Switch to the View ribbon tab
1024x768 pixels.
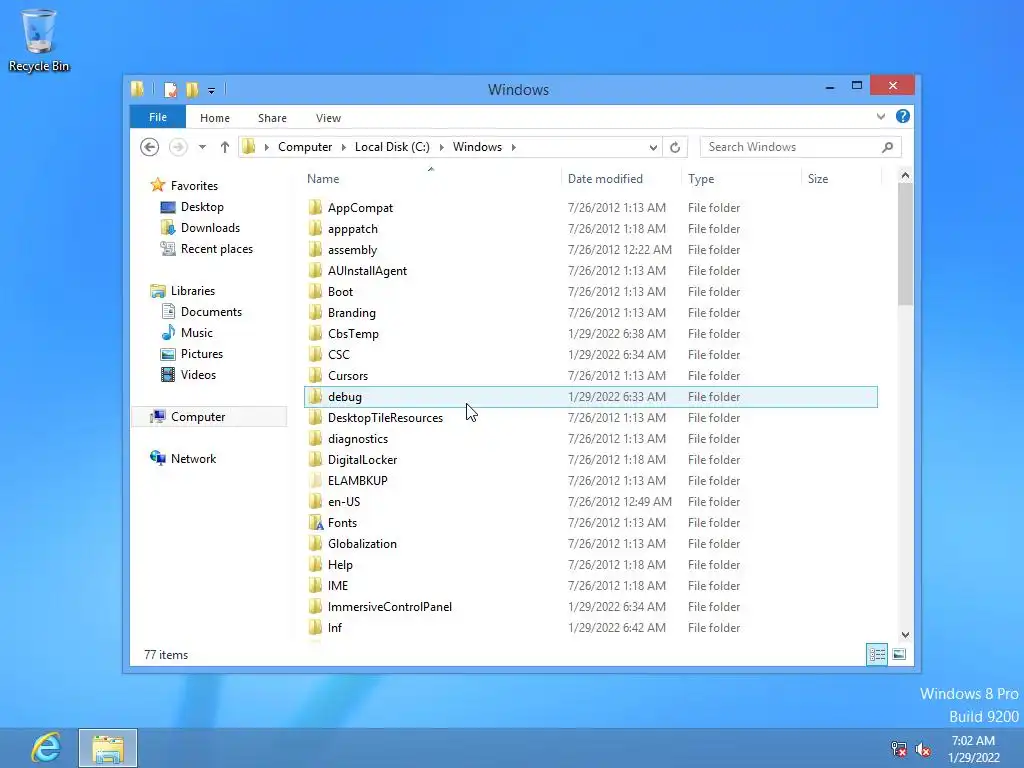tap(328, 118)
